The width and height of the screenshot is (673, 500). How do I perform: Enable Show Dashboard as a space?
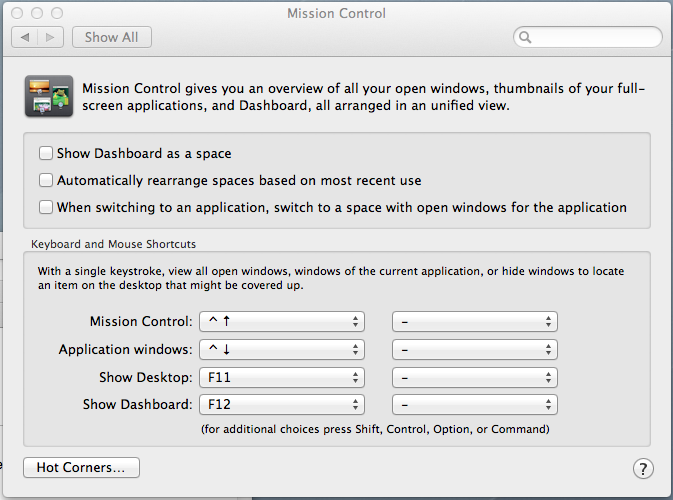46,153
